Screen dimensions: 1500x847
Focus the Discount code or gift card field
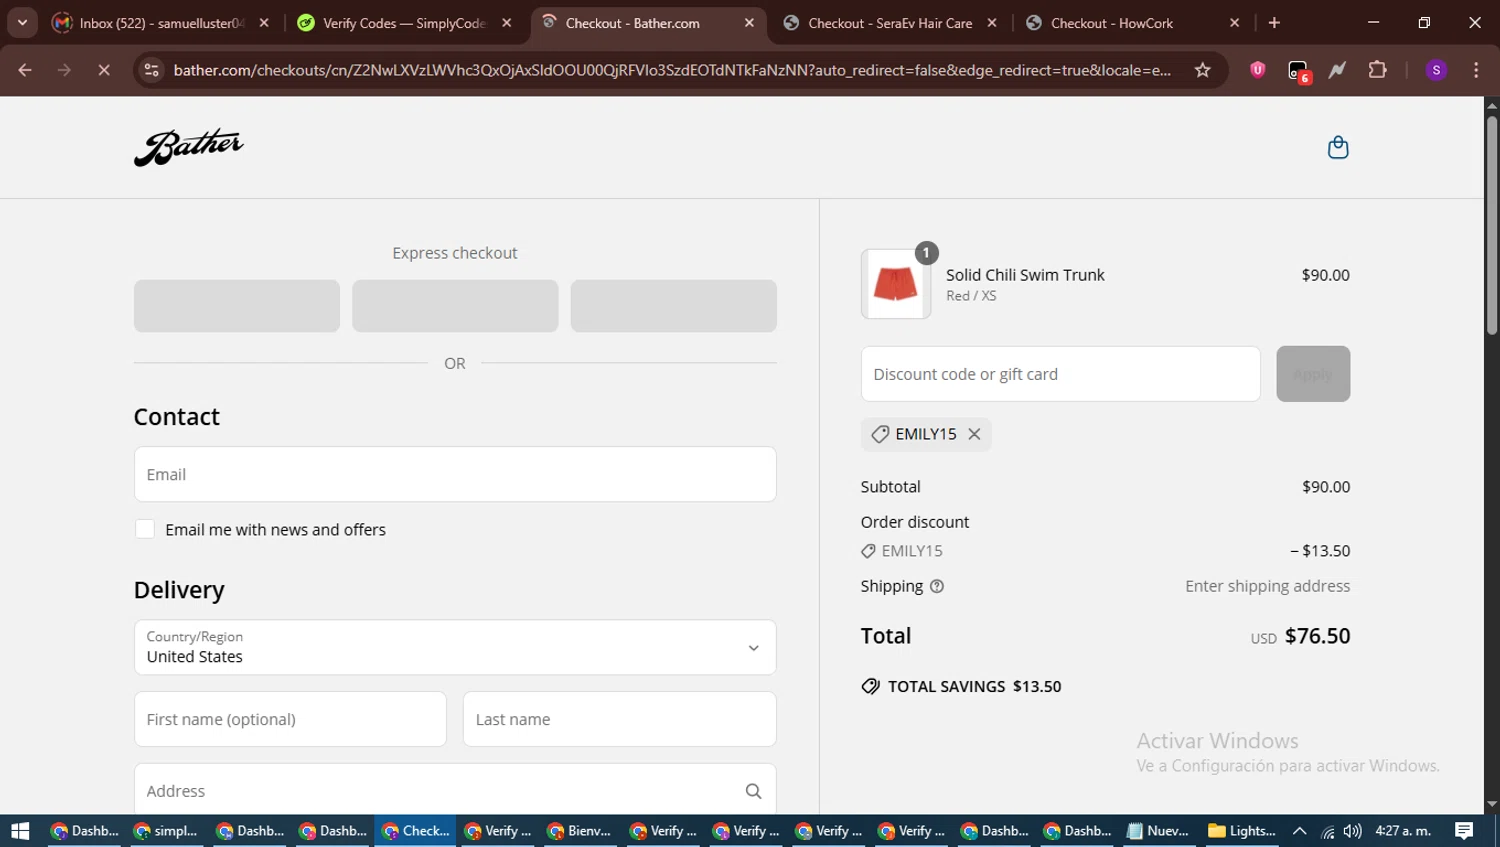coord(1060,374)
